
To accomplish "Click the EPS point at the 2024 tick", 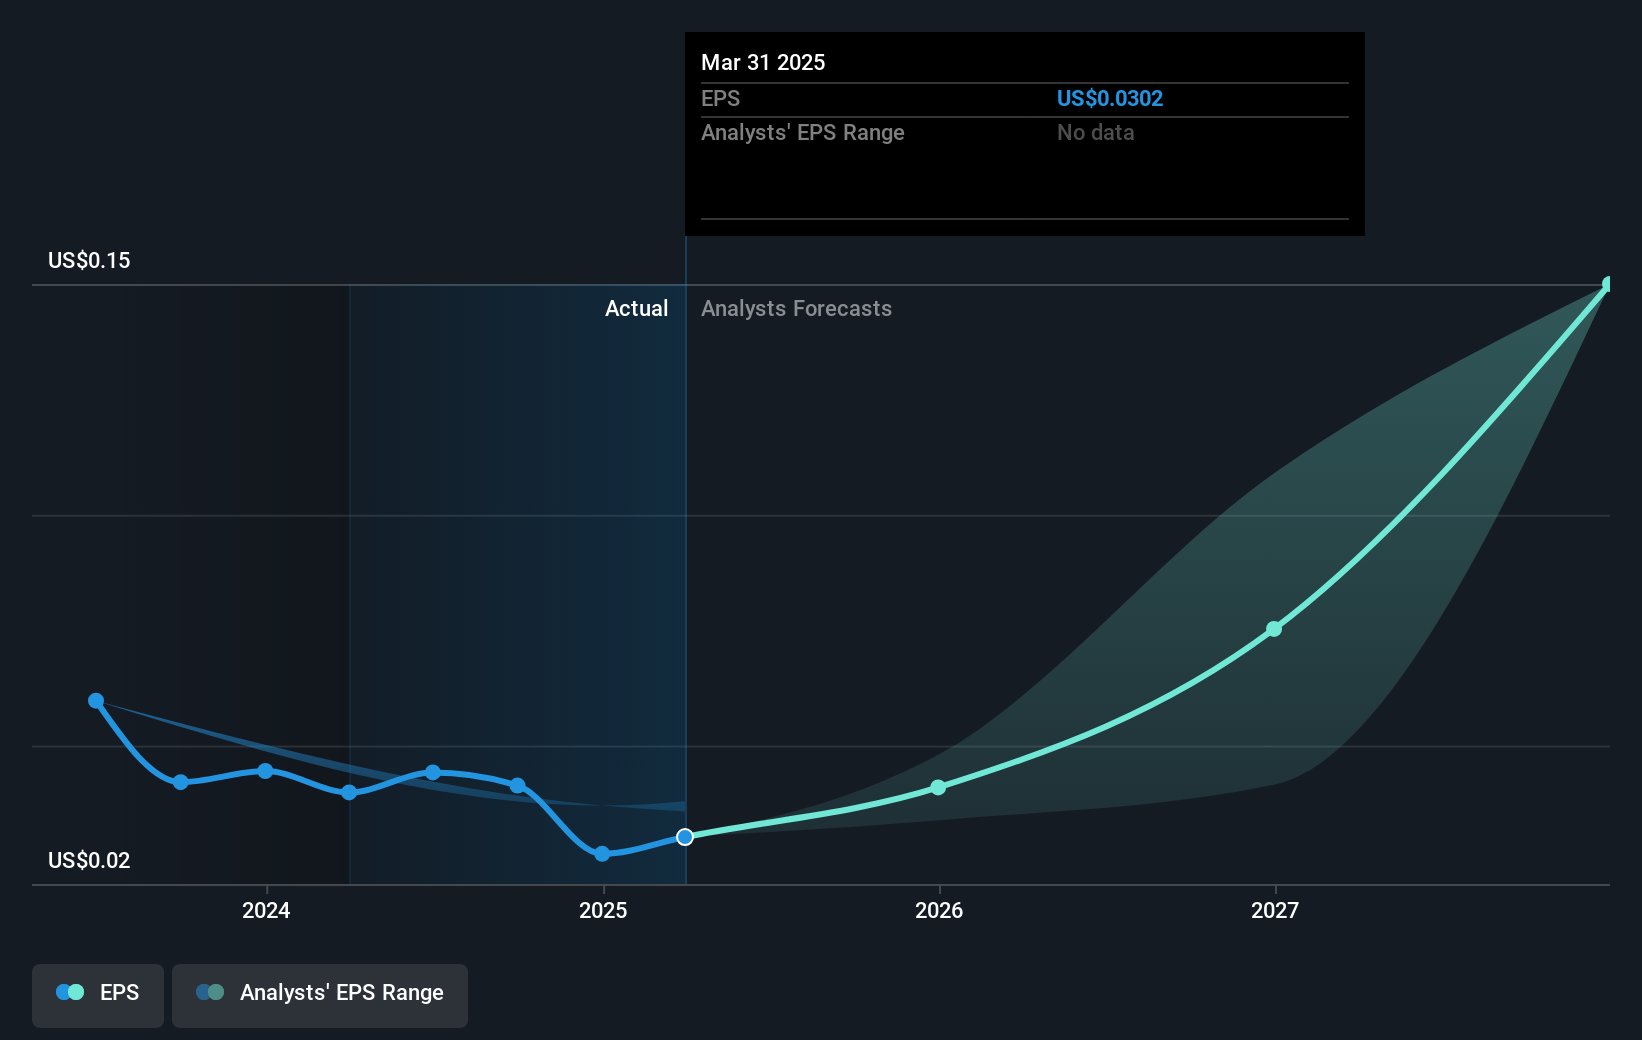I will [x=265, y=771].
